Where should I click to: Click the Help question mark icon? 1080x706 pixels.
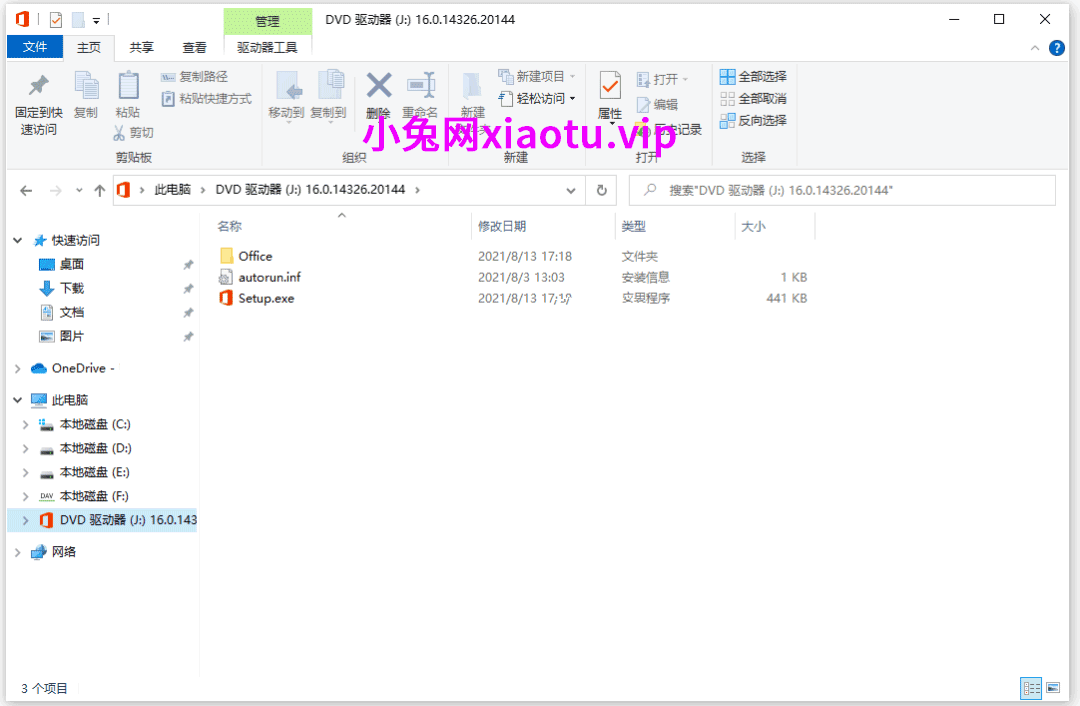click(x=1057, y=48)
